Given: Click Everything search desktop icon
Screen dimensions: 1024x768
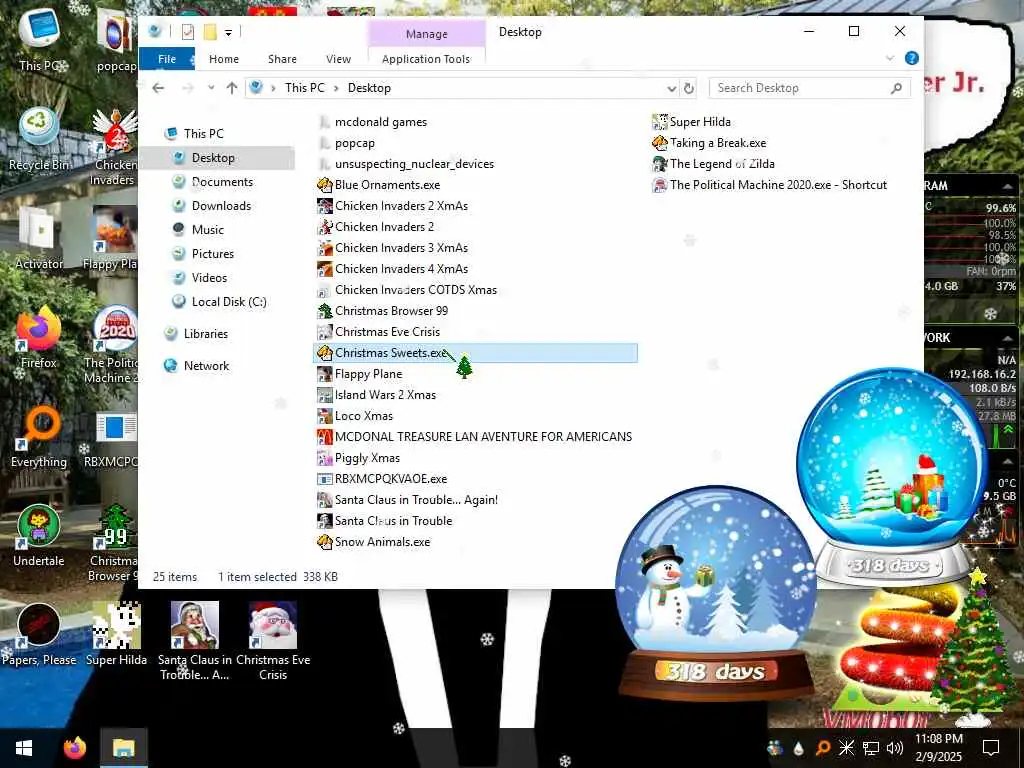Looking at the screenshot, I should tap(40, 426).
